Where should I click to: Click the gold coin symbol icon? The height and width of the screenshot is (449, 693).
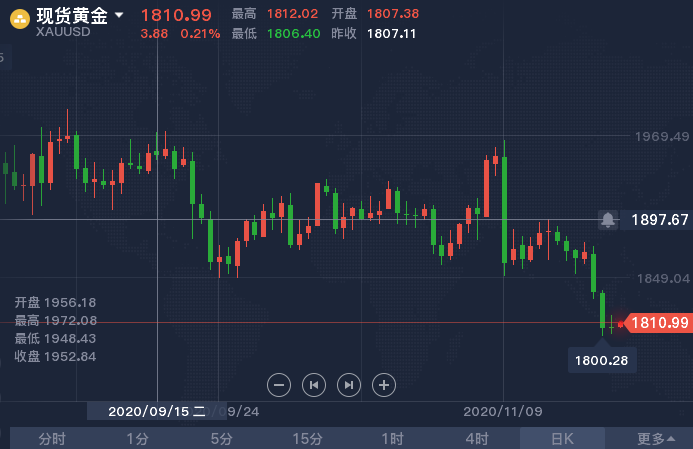pyautogui.click(x=17, y=18)
